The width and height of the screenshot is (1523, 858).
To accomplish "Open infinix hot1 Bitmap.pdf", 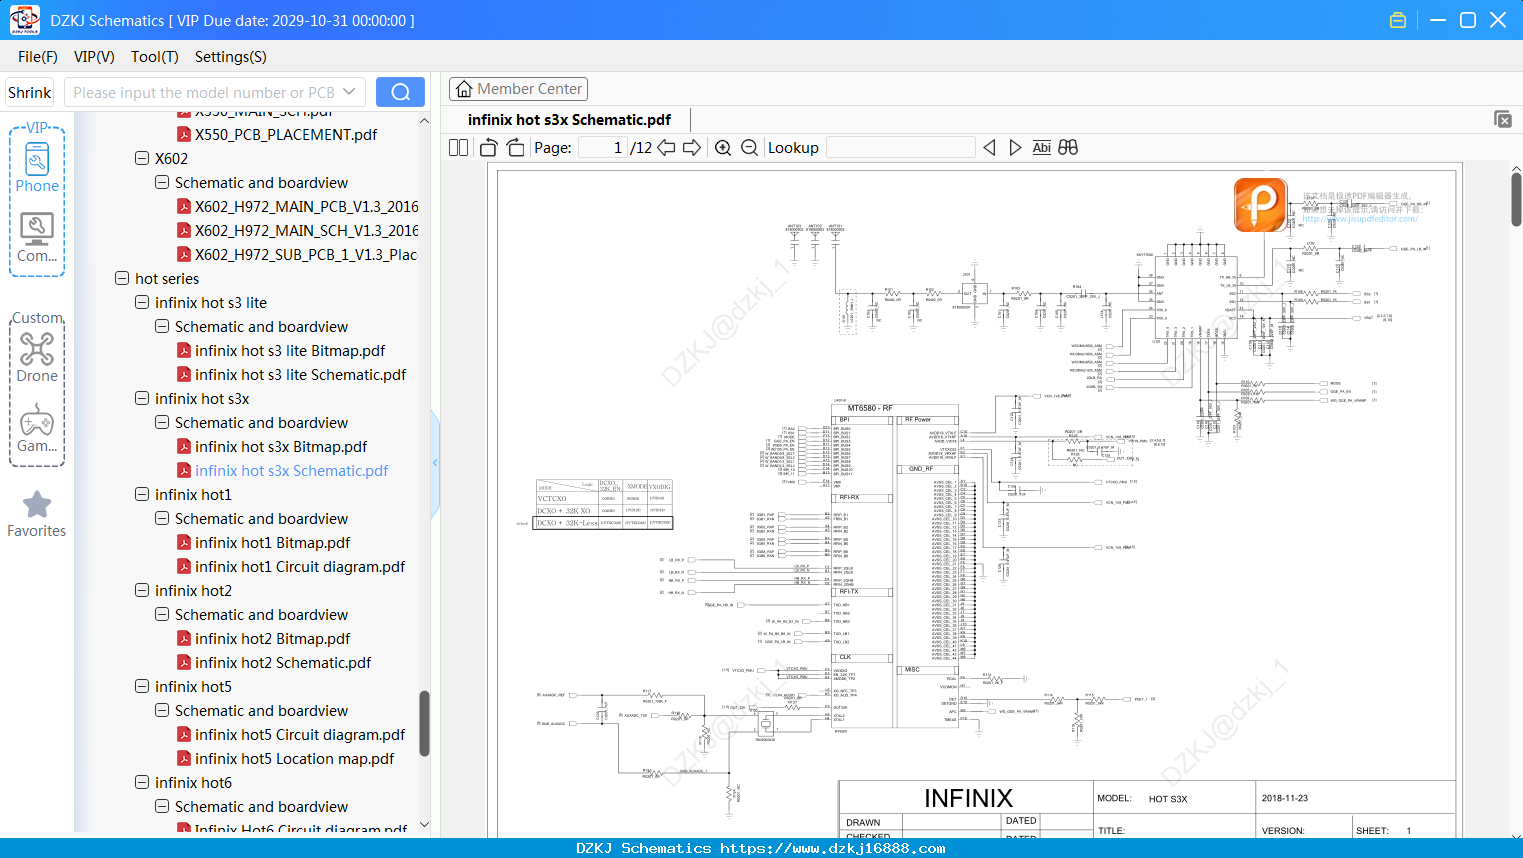I will [x=272, y=542].
